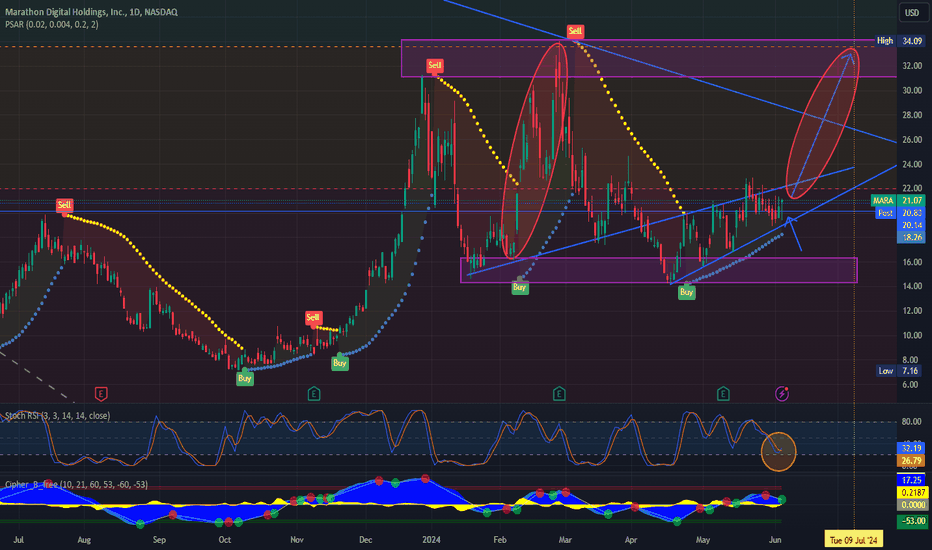Click the MARA 21.07 last price tag
Screen dimensions: 932x550
point(898,200)
